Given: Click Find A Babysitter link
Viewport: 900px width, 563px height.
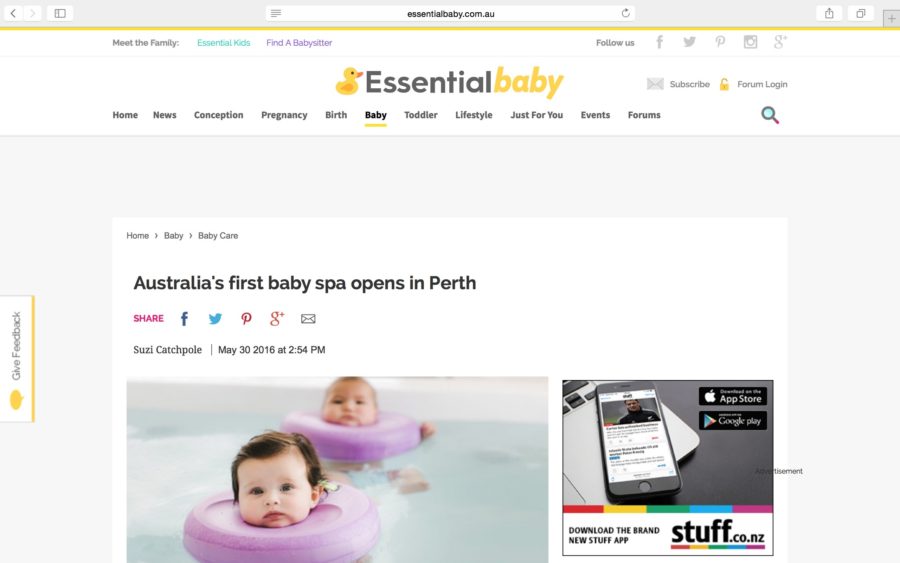Looking at the screenshot, I should (x=299, y=42).
